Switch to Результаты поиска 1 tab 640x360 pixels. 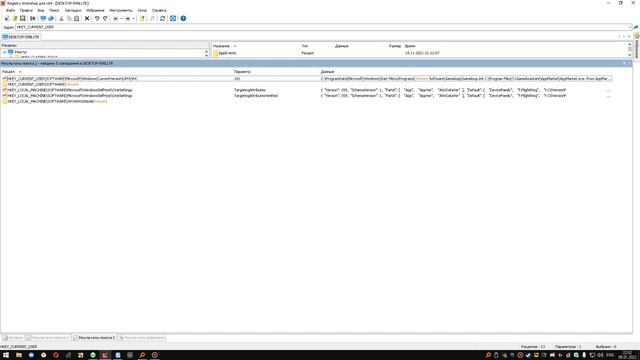(48, 338)
